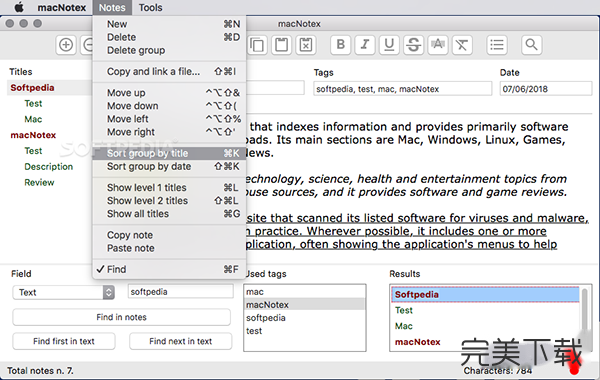Select the softpedia tag in Used tags
The width and height of the screenshot is (600, 380).
pyautogui.click(x=305, y=318)
